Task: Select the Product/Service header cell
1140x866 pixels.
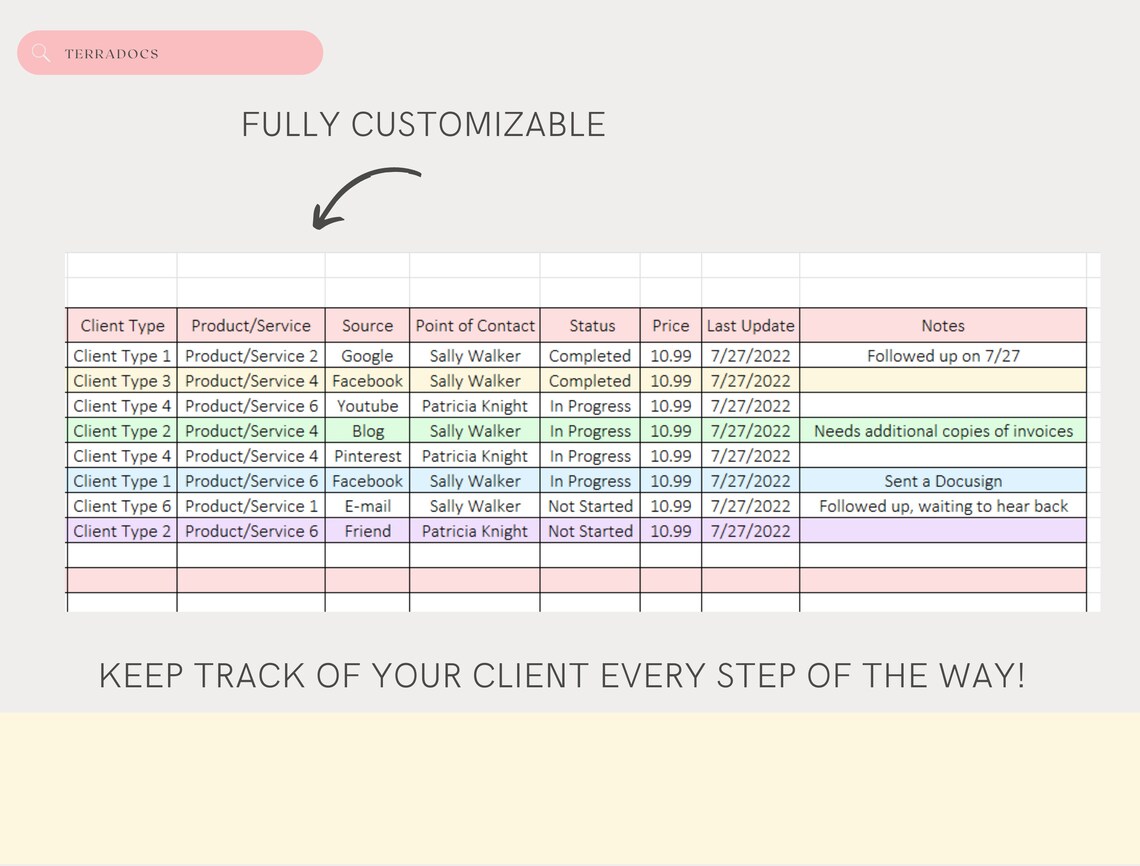Action: pyautogui.click(x=251, y=325)
